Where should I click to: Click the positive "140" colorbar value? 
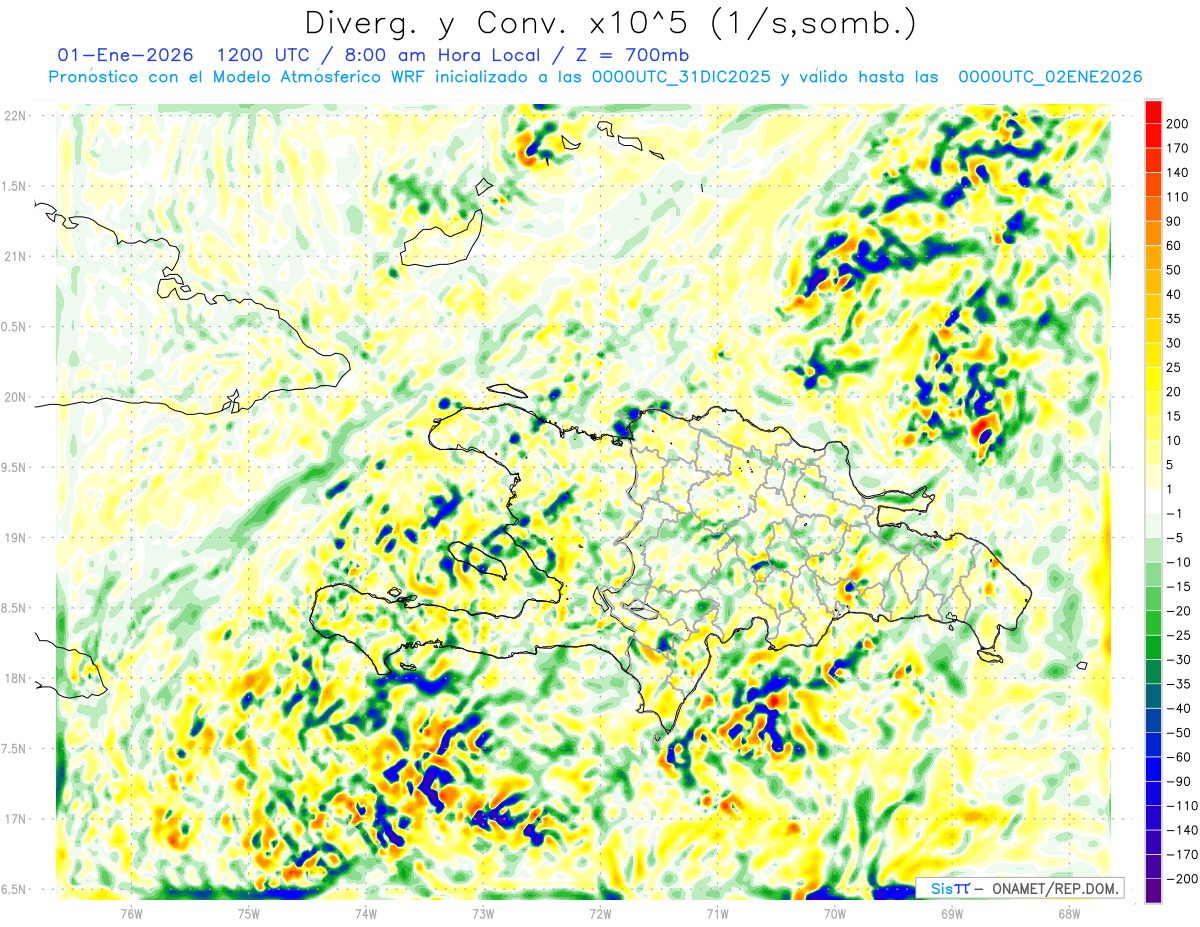[1177, 172]
